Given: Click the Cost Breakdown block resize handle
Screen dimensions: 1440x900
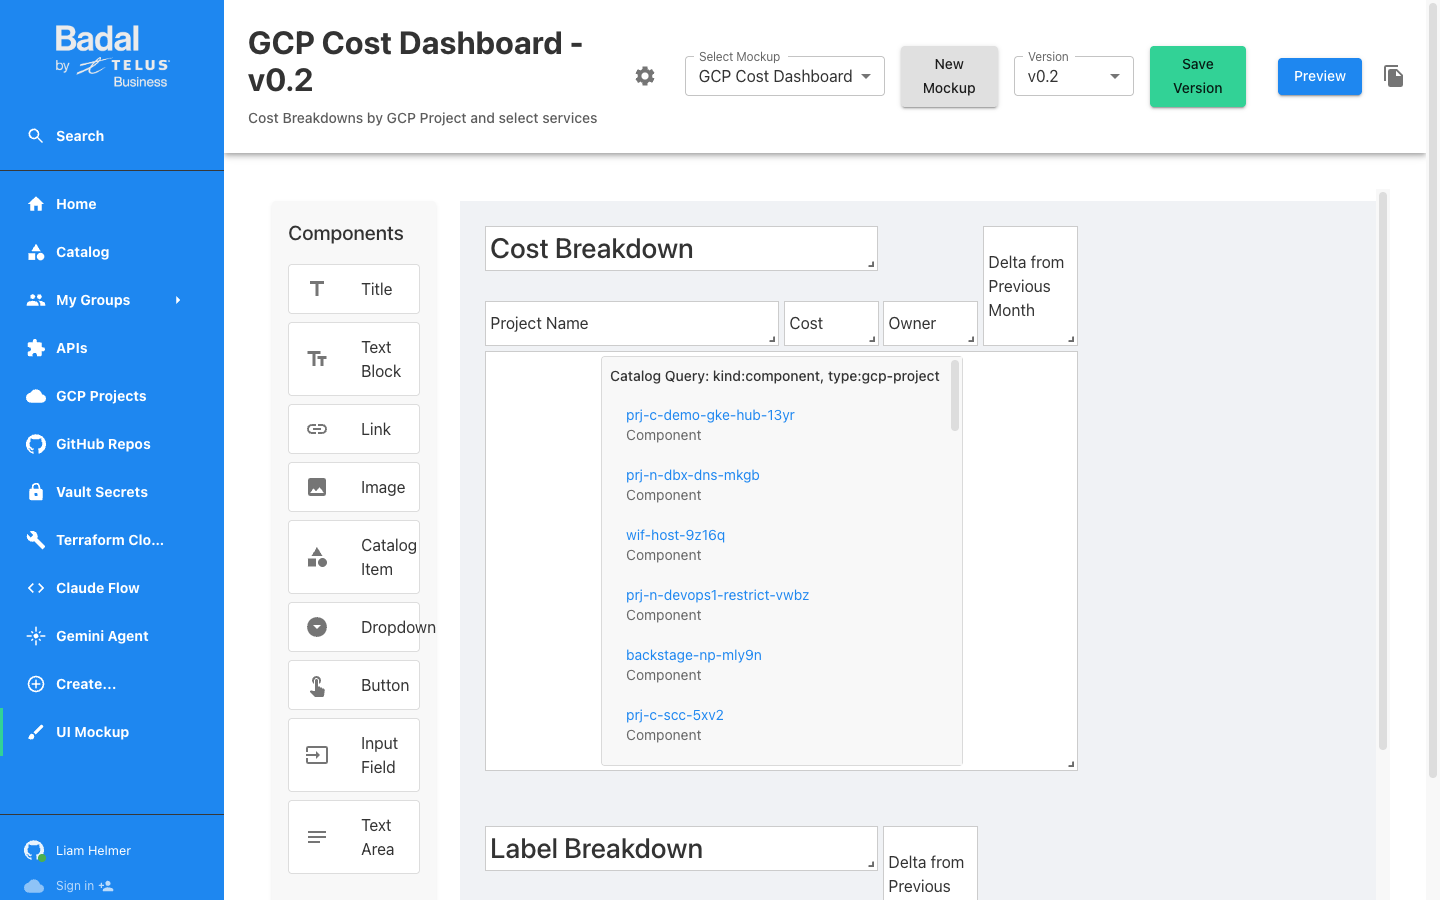Looking at the screenshot, I should 871,264.
